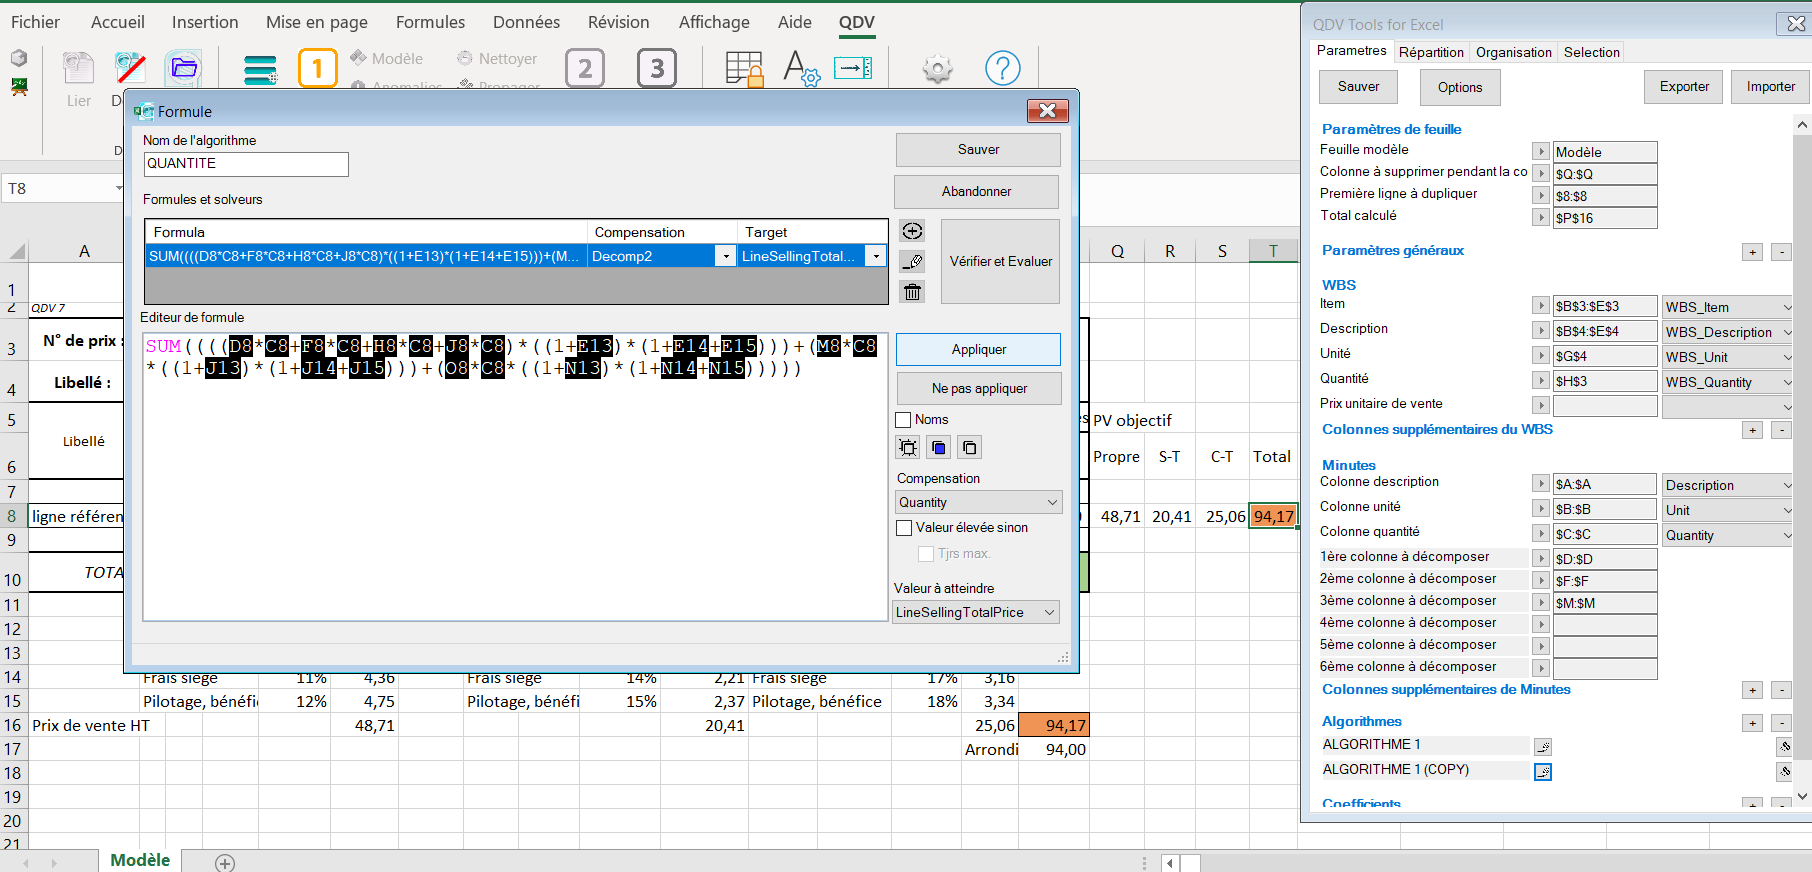Viewport: 1812px width, 872px height.
Task: Click the range picker next to Colonne quantité
Action: [1541, 533]
